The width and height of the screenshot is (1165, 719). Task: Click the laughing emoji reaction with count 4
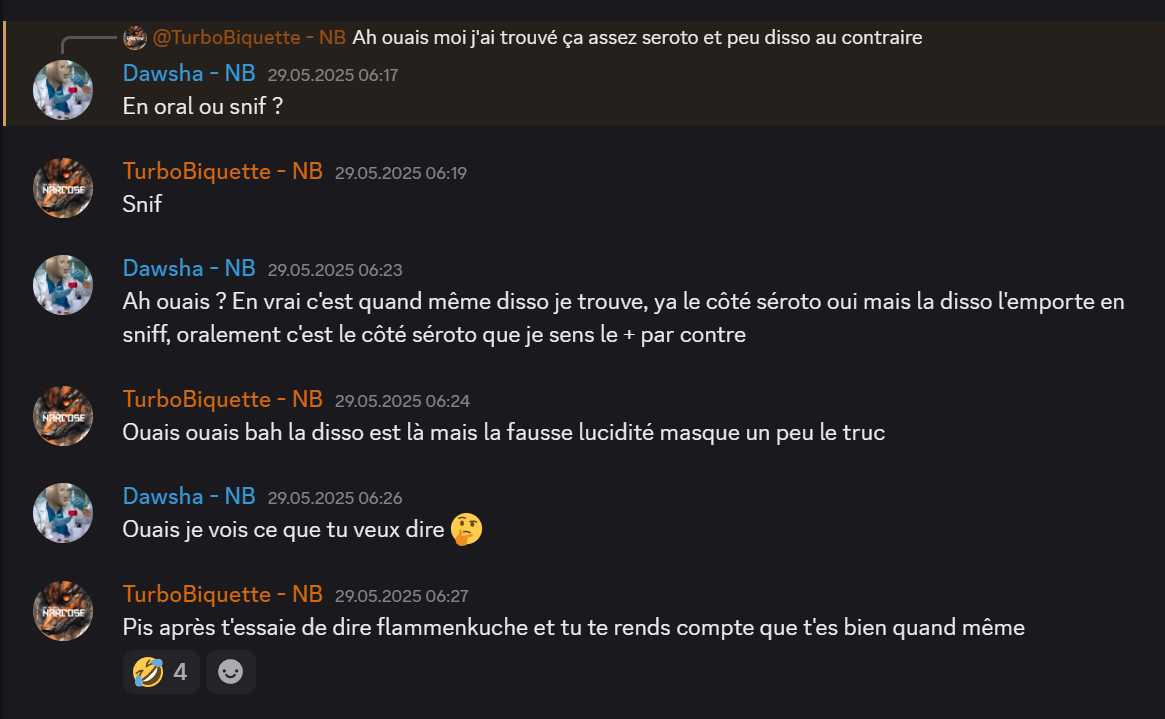[160, 672]
